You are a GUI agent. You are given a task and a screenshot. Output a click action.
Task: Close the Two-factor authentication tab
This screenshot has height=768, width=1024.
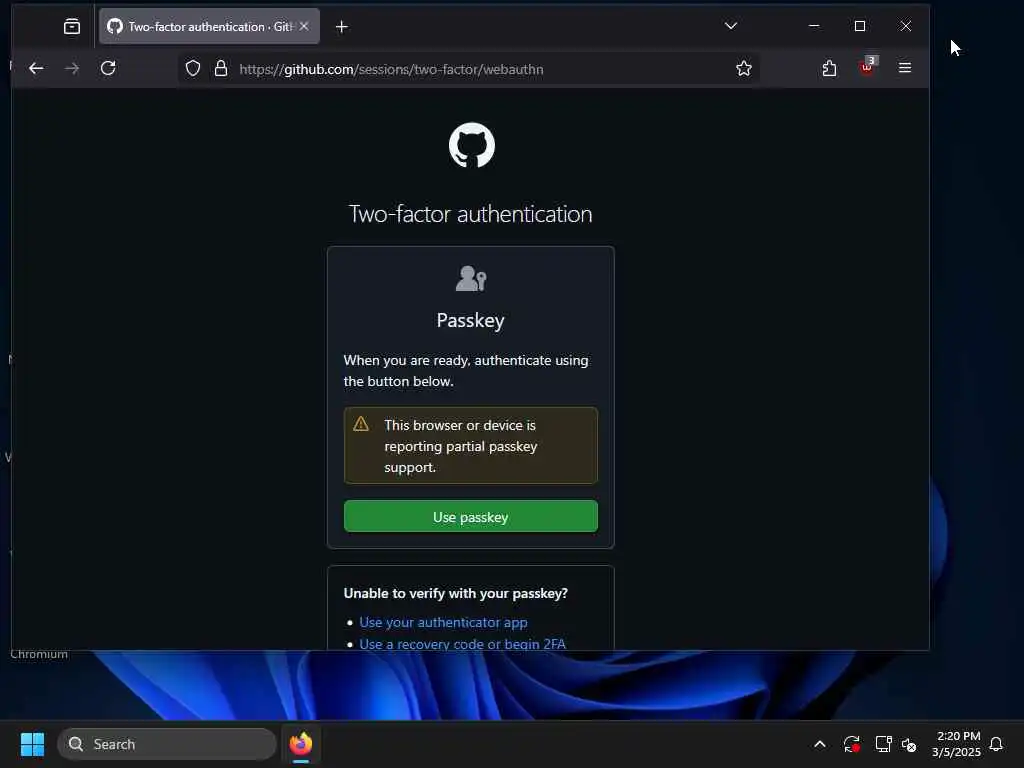click(304, 26)
